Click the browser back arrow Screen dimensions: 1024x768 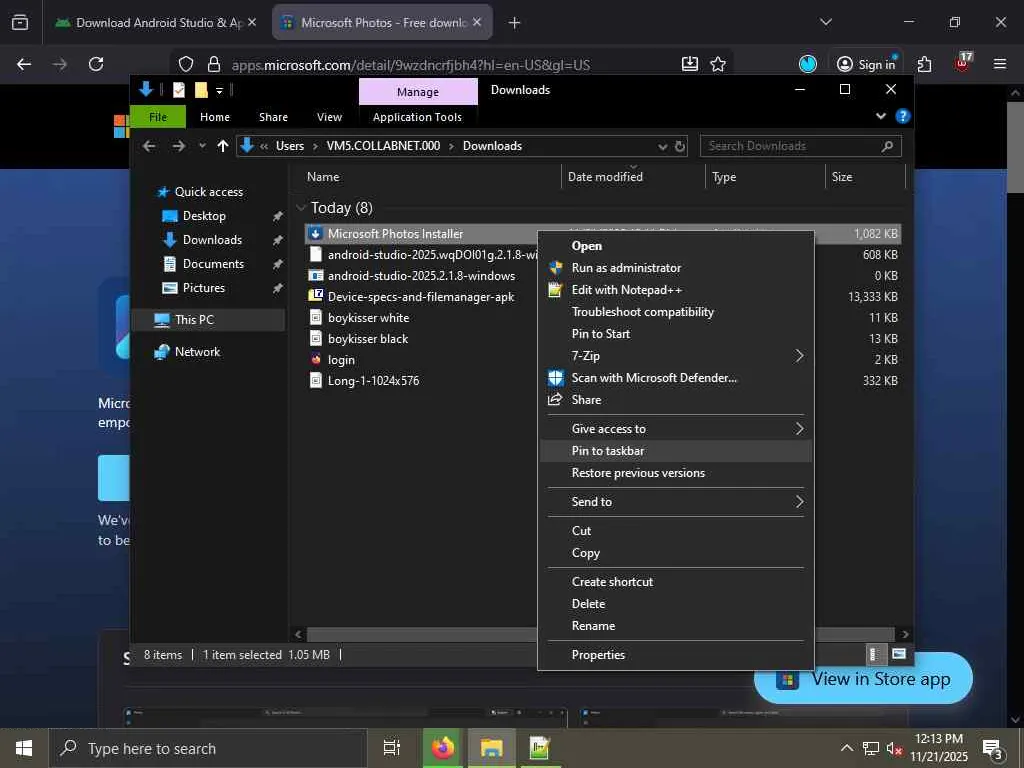click(x=24, y=64)
